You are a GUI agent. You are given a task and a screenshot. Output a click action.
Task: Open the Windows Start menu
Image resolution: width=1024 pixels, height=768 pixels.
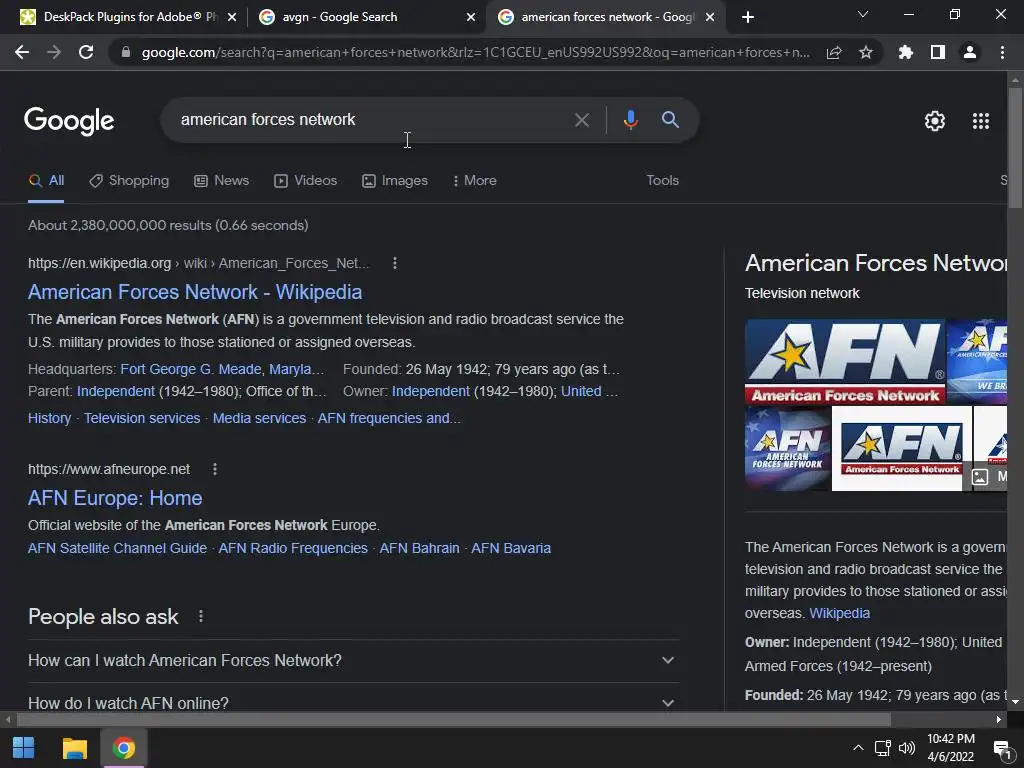click(24, 748)
